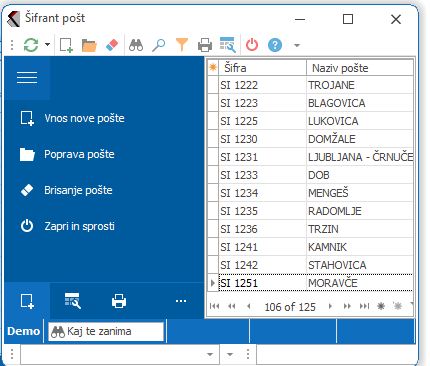
Task: Select the DOMŽALE cell
Action: click(360, 139)
